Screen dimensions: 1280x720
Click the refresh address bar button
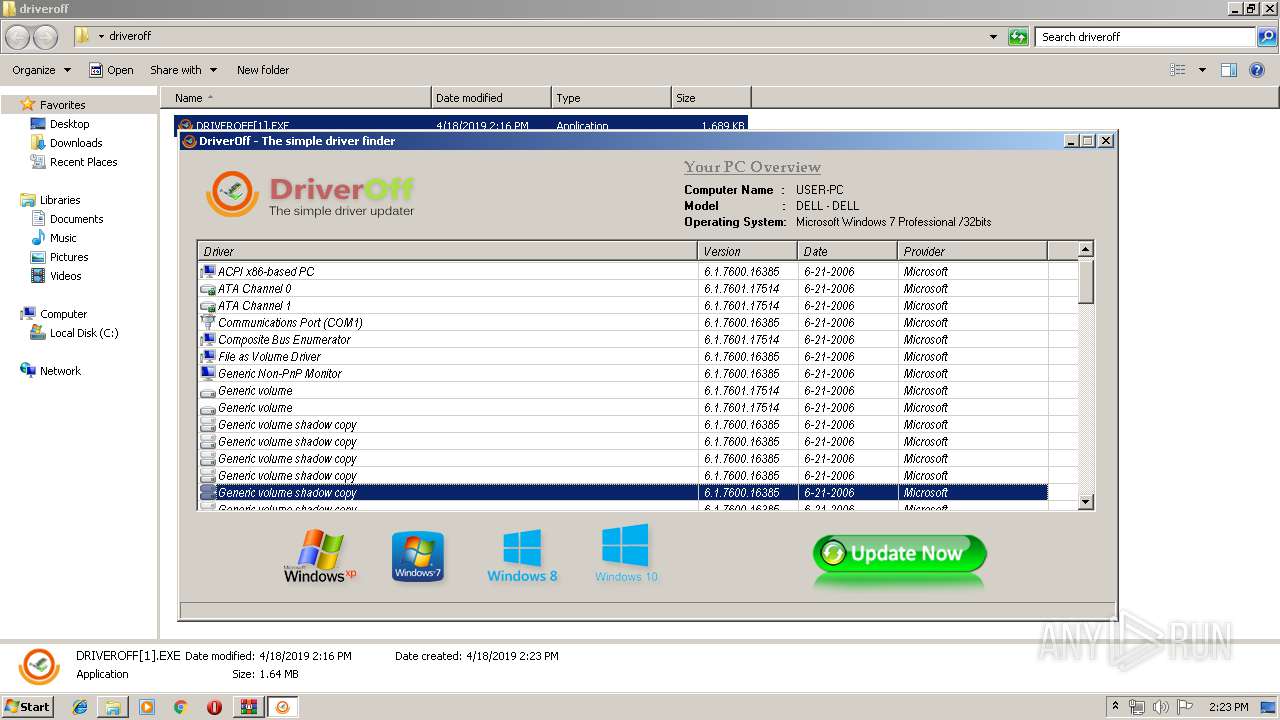point(1018,37)
